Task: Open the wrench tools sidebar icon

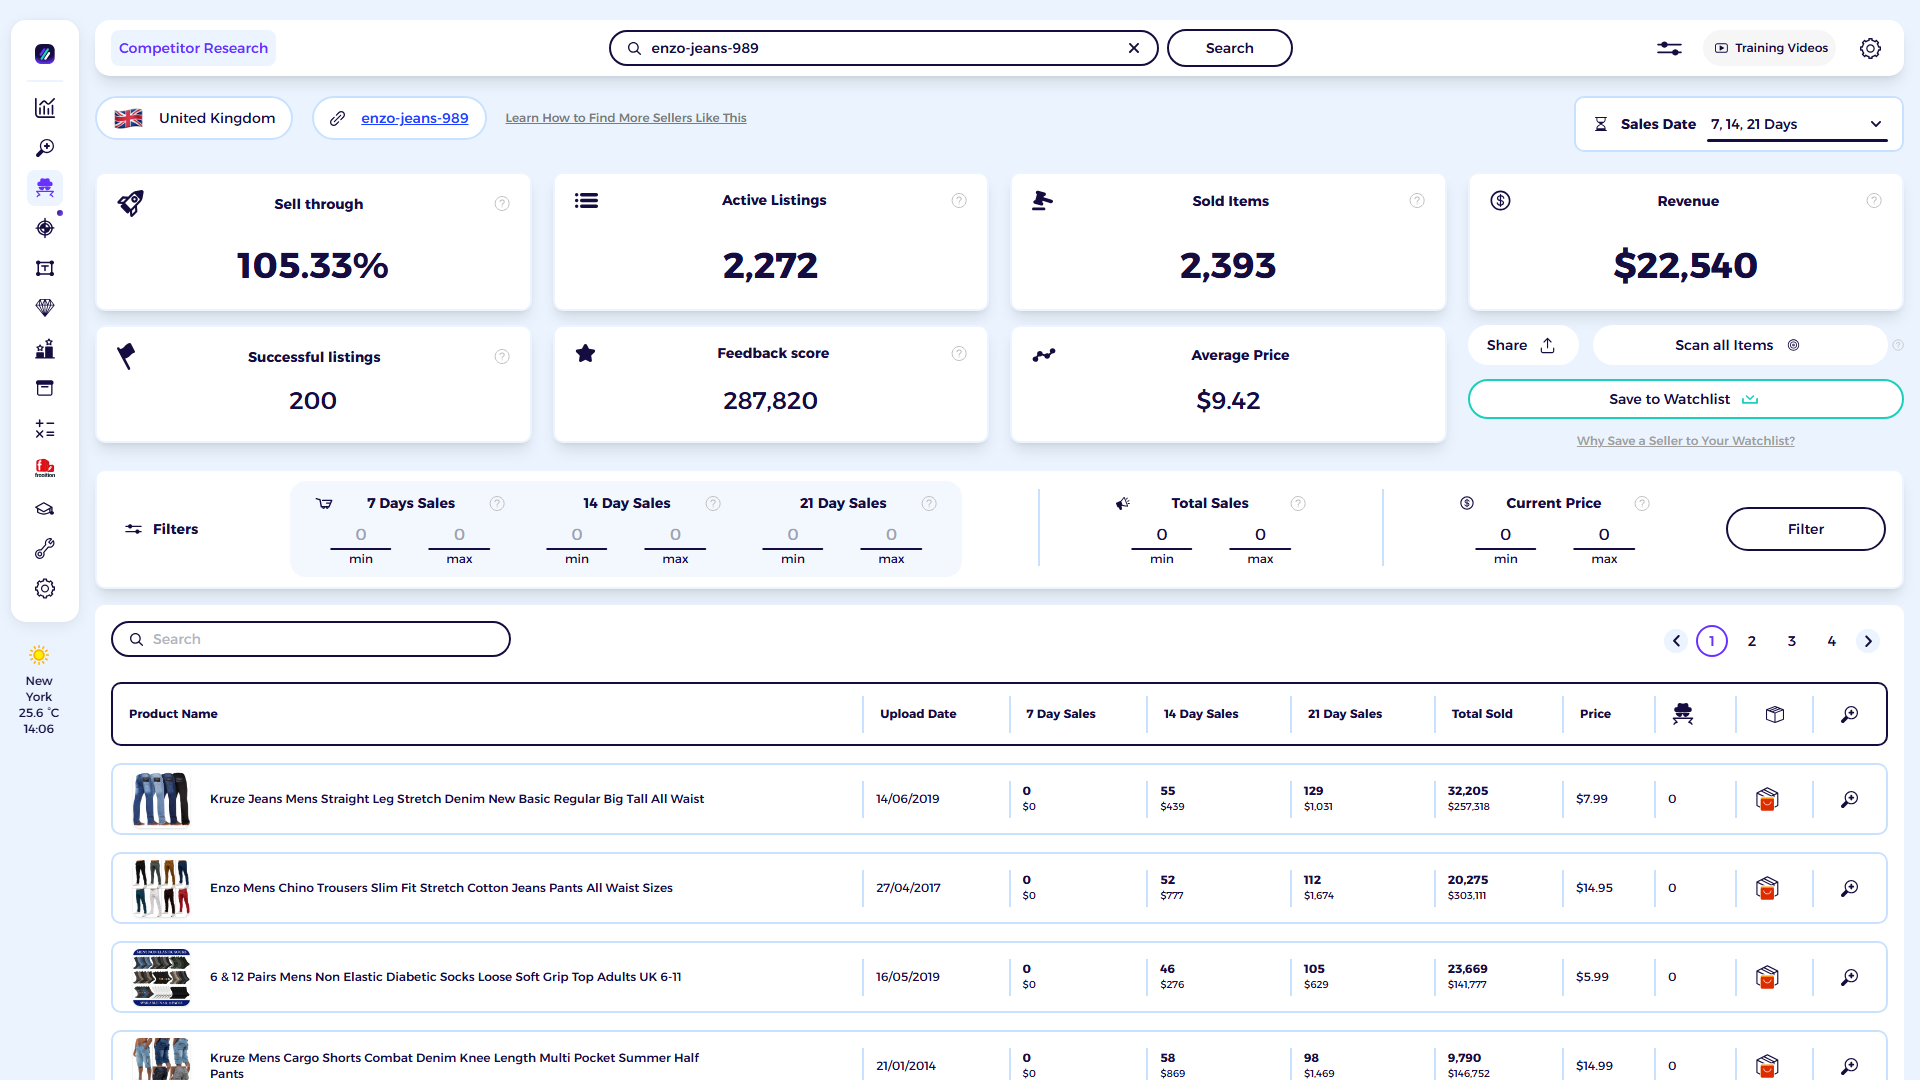Action: click(45, 549)
